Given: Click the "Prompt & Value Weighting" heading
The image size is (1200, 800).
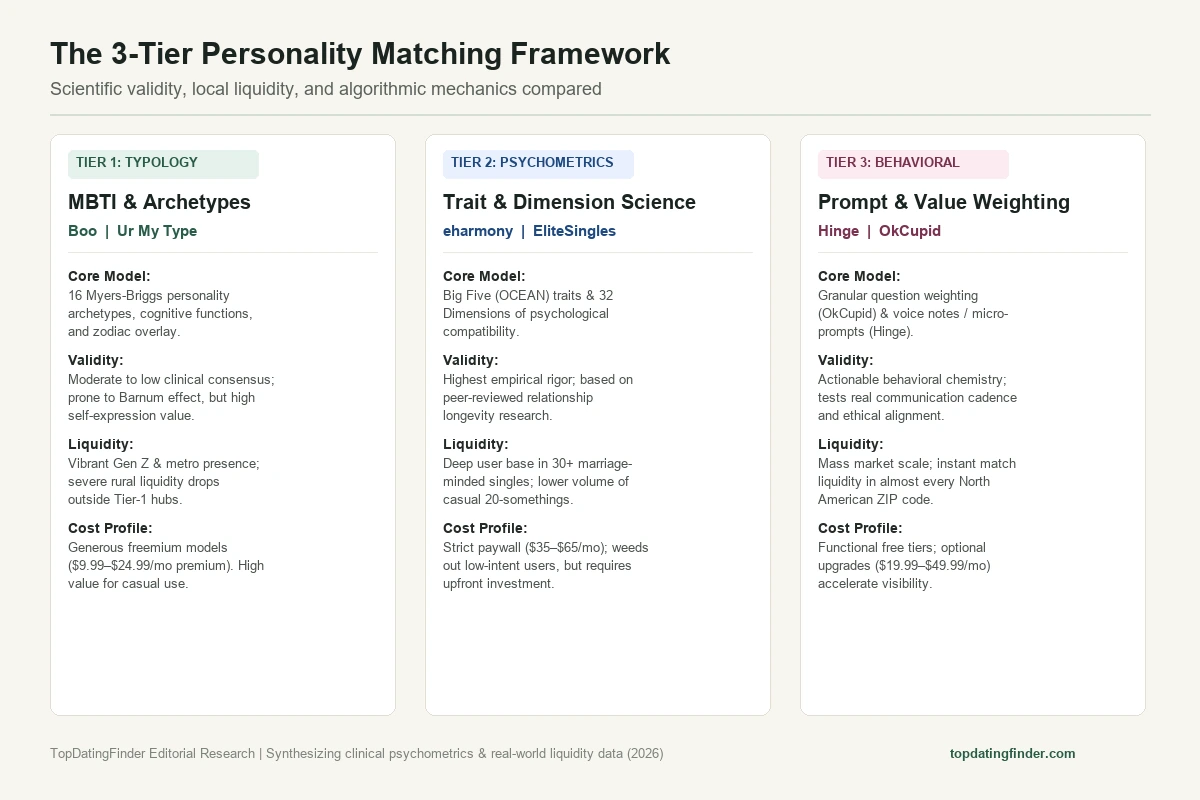Looking at the screenshot, I should pos(944,202).
